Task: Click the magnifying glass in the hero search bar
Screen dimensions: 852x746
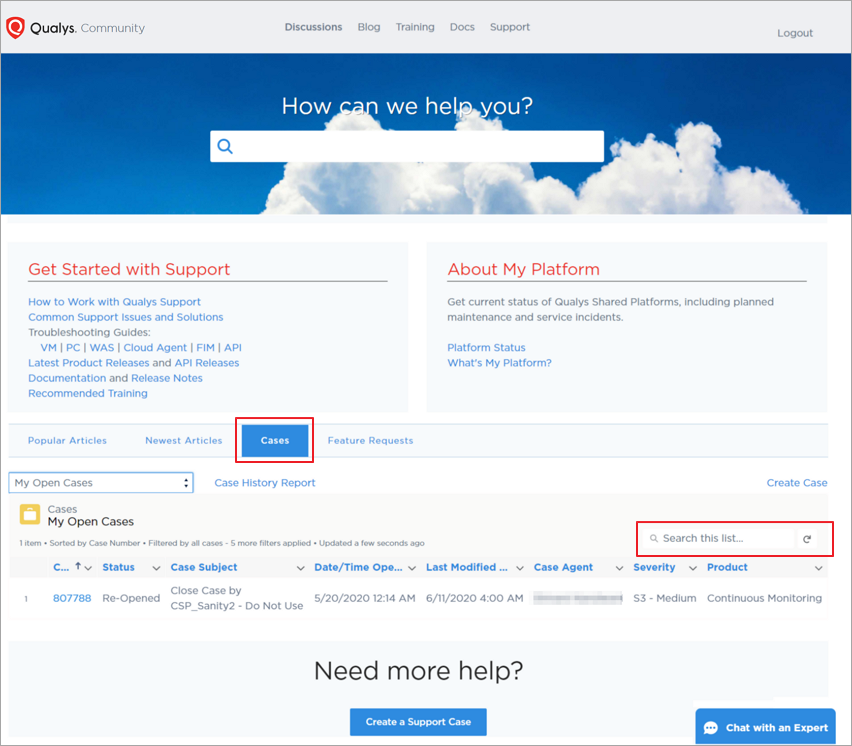Action: click(225, 146)
